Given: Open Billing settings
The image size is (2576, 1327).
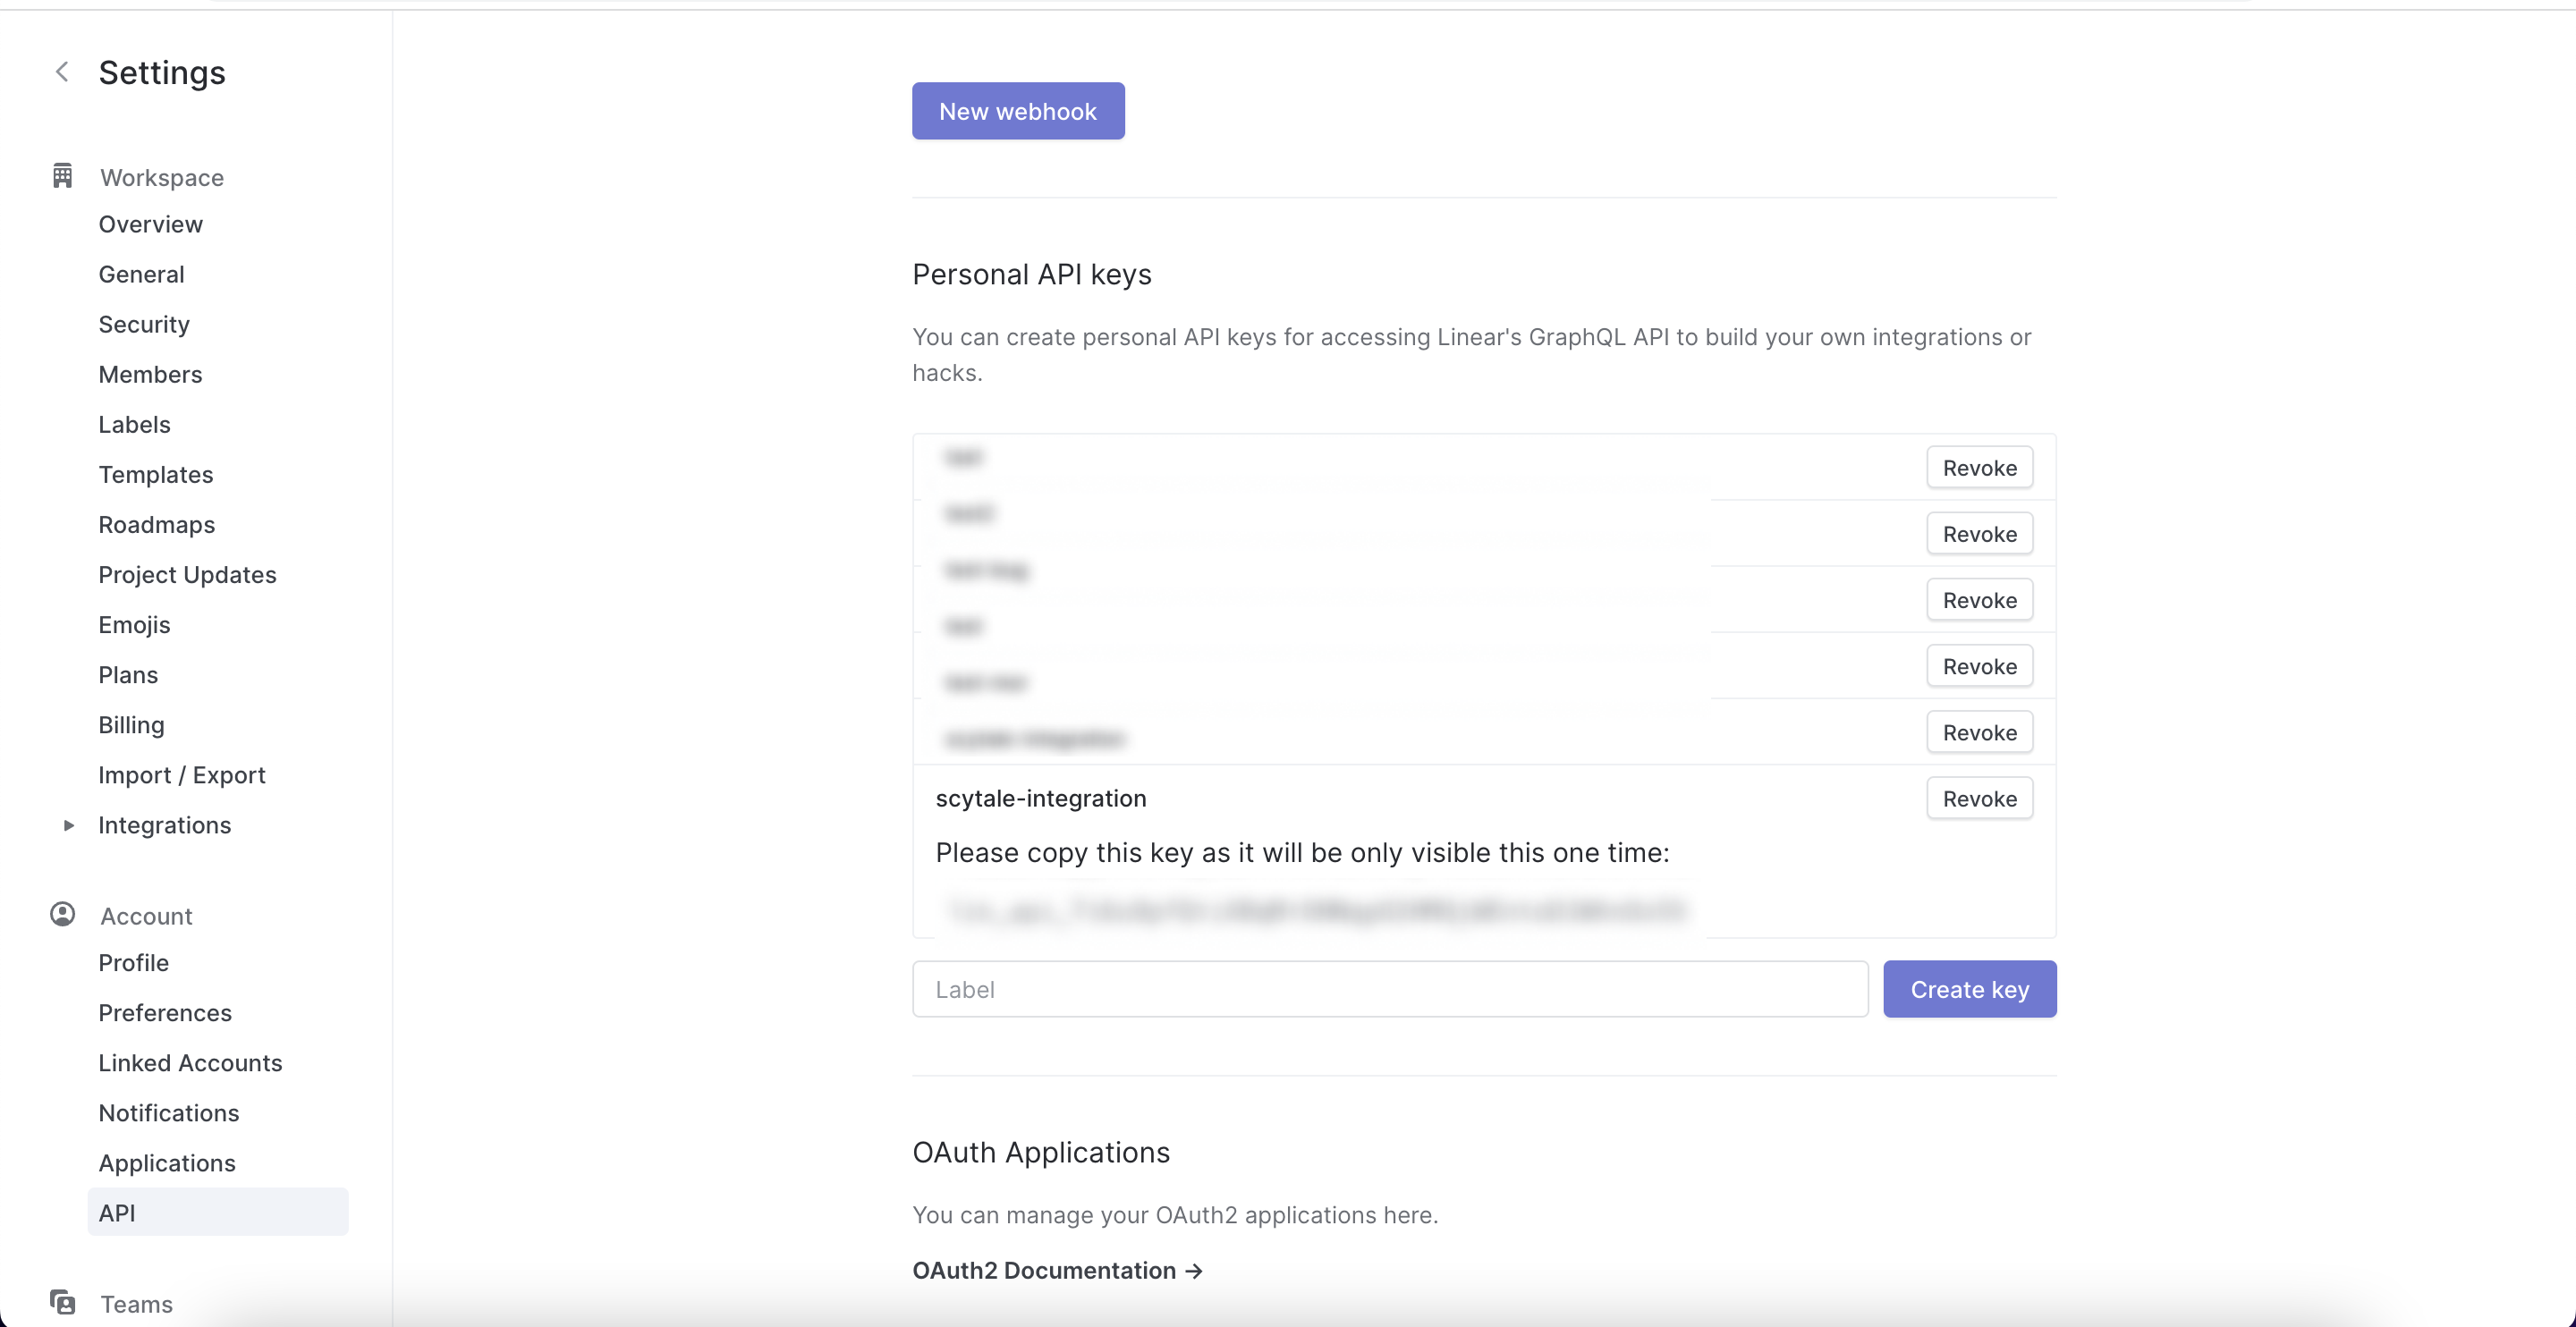Looking at the screenshot, I should [x=131, y=724].
